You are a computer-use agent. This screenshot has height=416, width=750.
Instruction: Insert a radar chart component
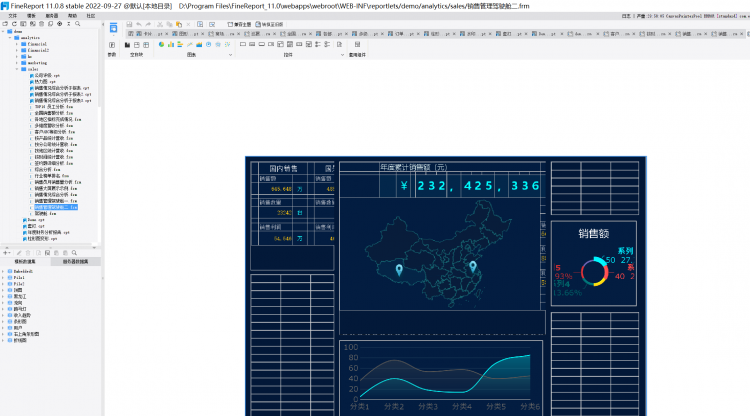pyautogui.click(x=218, y=44)
